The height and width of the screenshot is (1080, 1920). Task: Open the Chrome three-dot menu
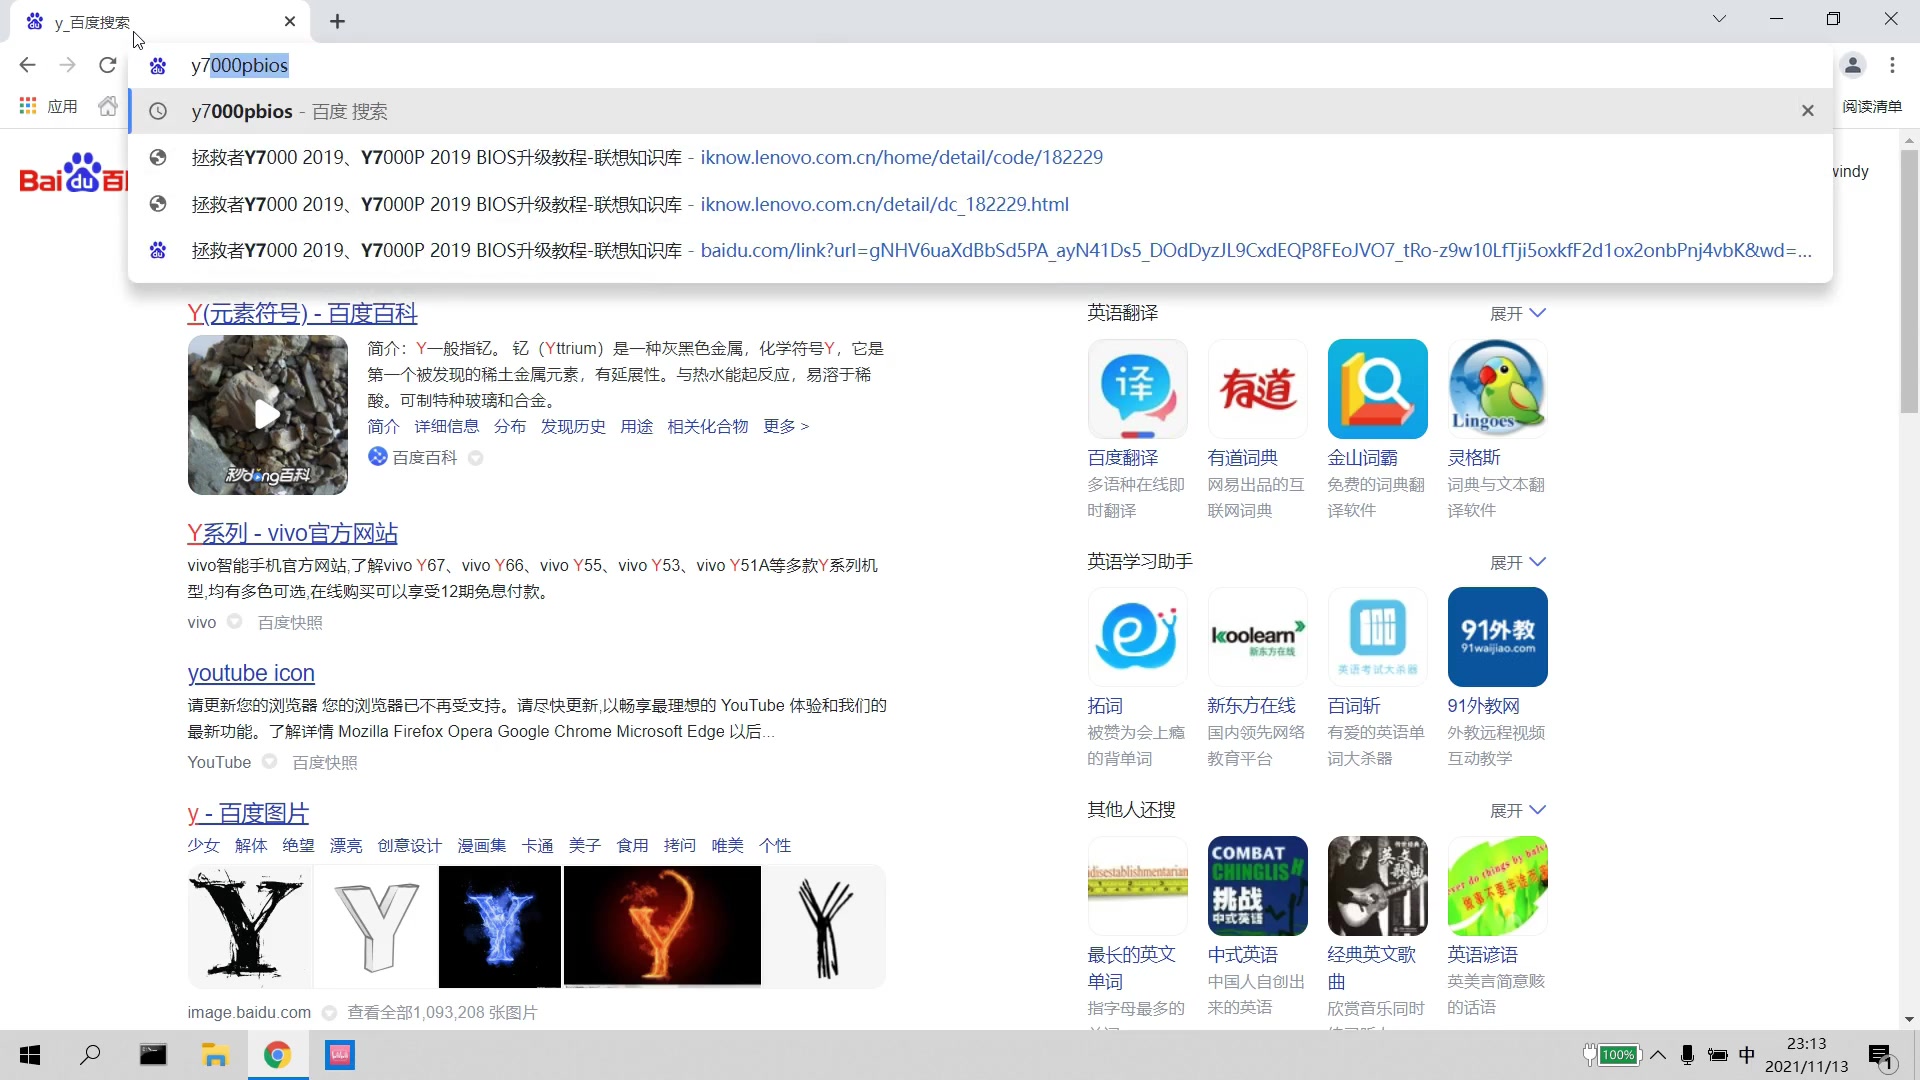[x=1892, y=64]
